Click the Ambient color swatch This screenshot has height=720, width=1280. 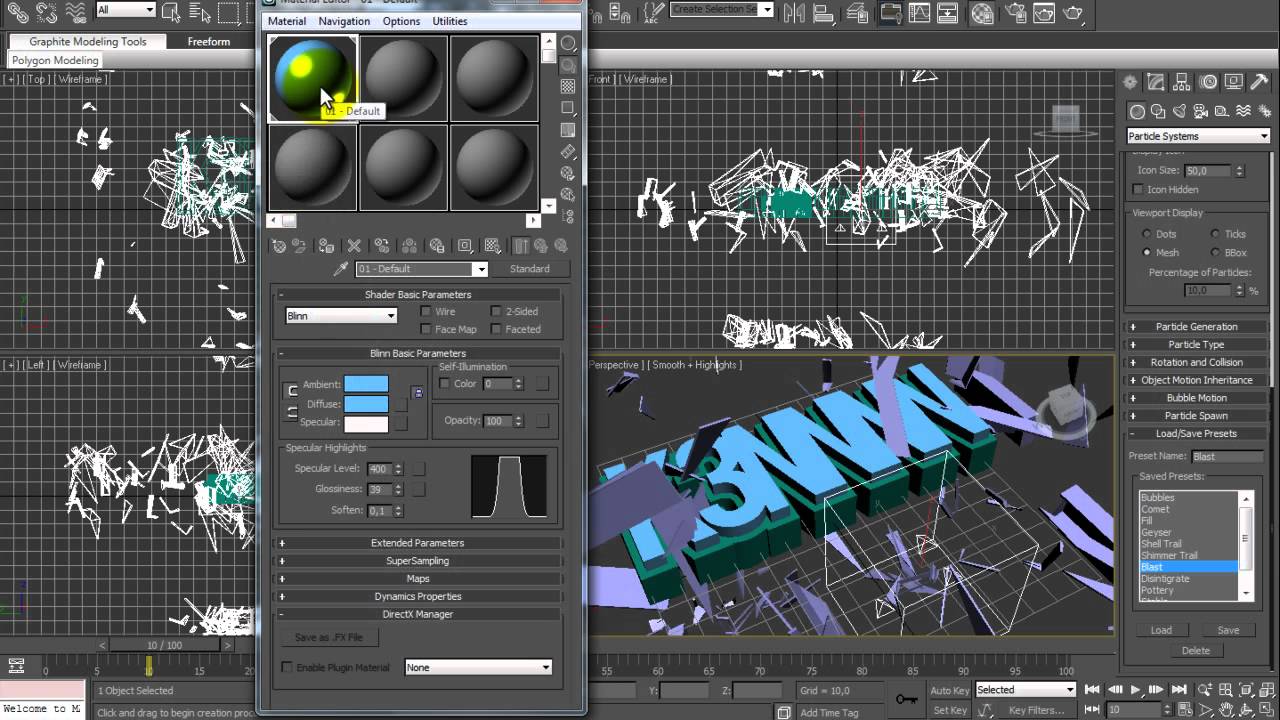click(x=366, y=385)
